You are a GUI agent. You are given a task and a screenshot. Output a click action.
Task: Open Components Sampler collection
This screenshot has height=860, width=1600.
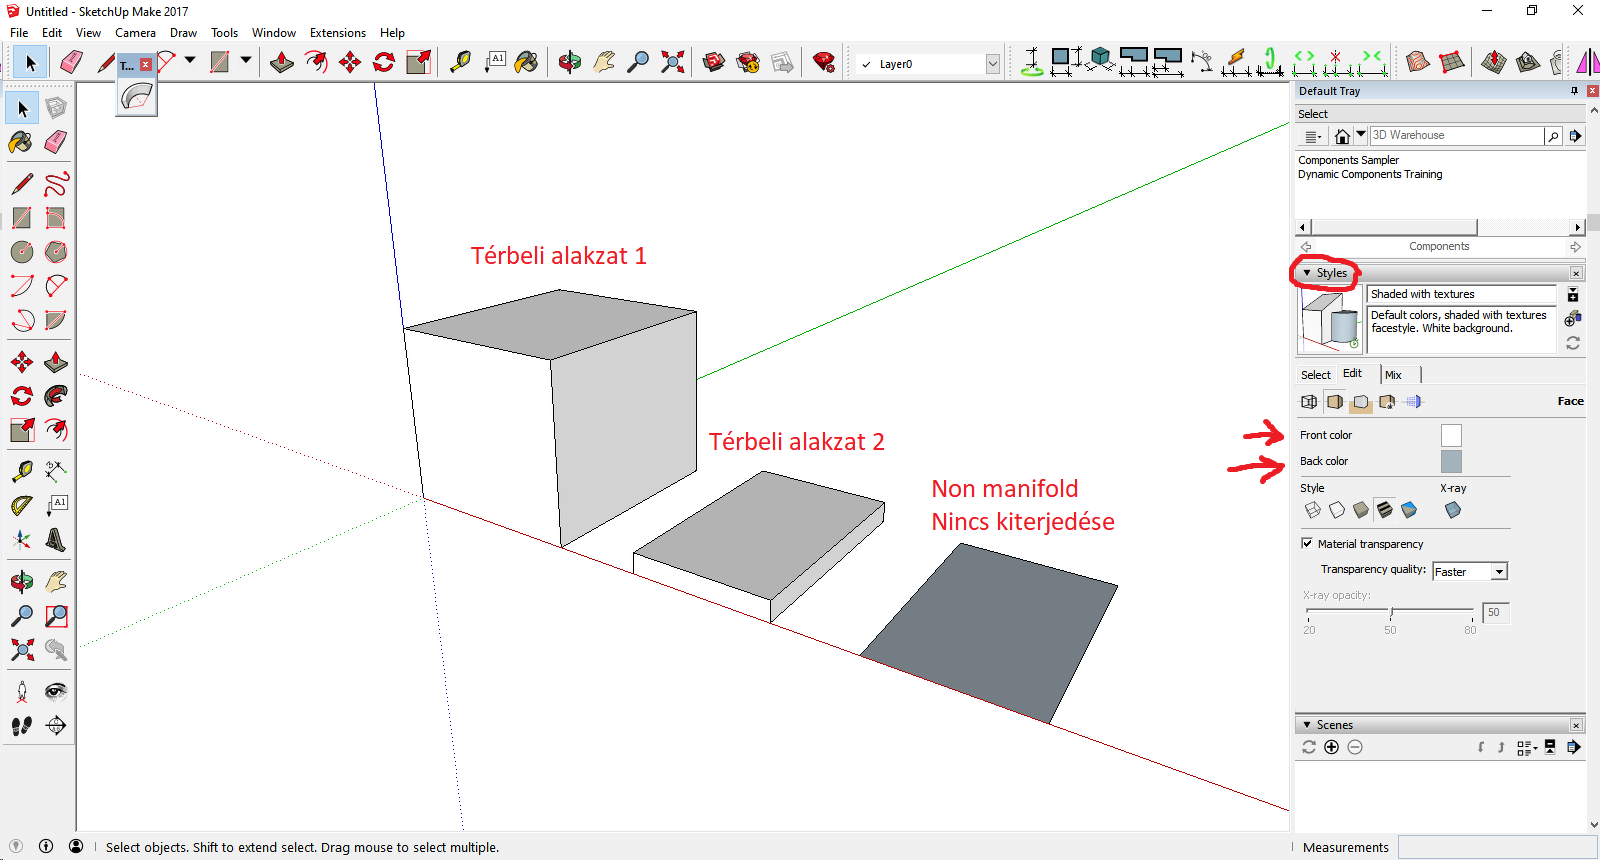tap(1348, 160)
